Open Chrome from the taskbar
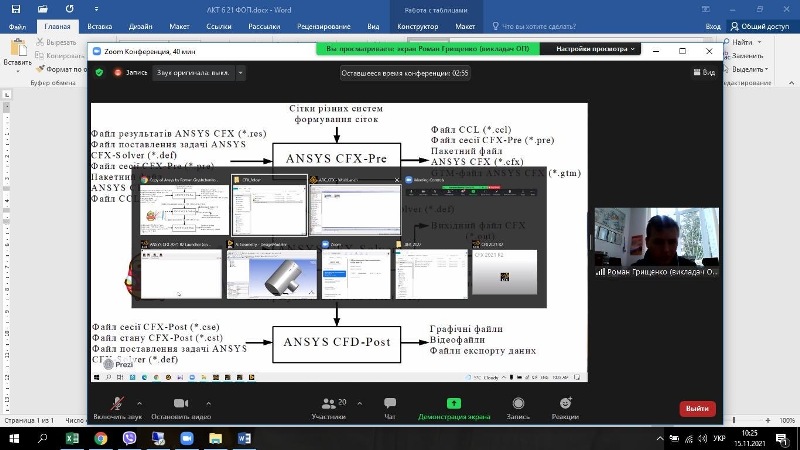 point(101,438)
